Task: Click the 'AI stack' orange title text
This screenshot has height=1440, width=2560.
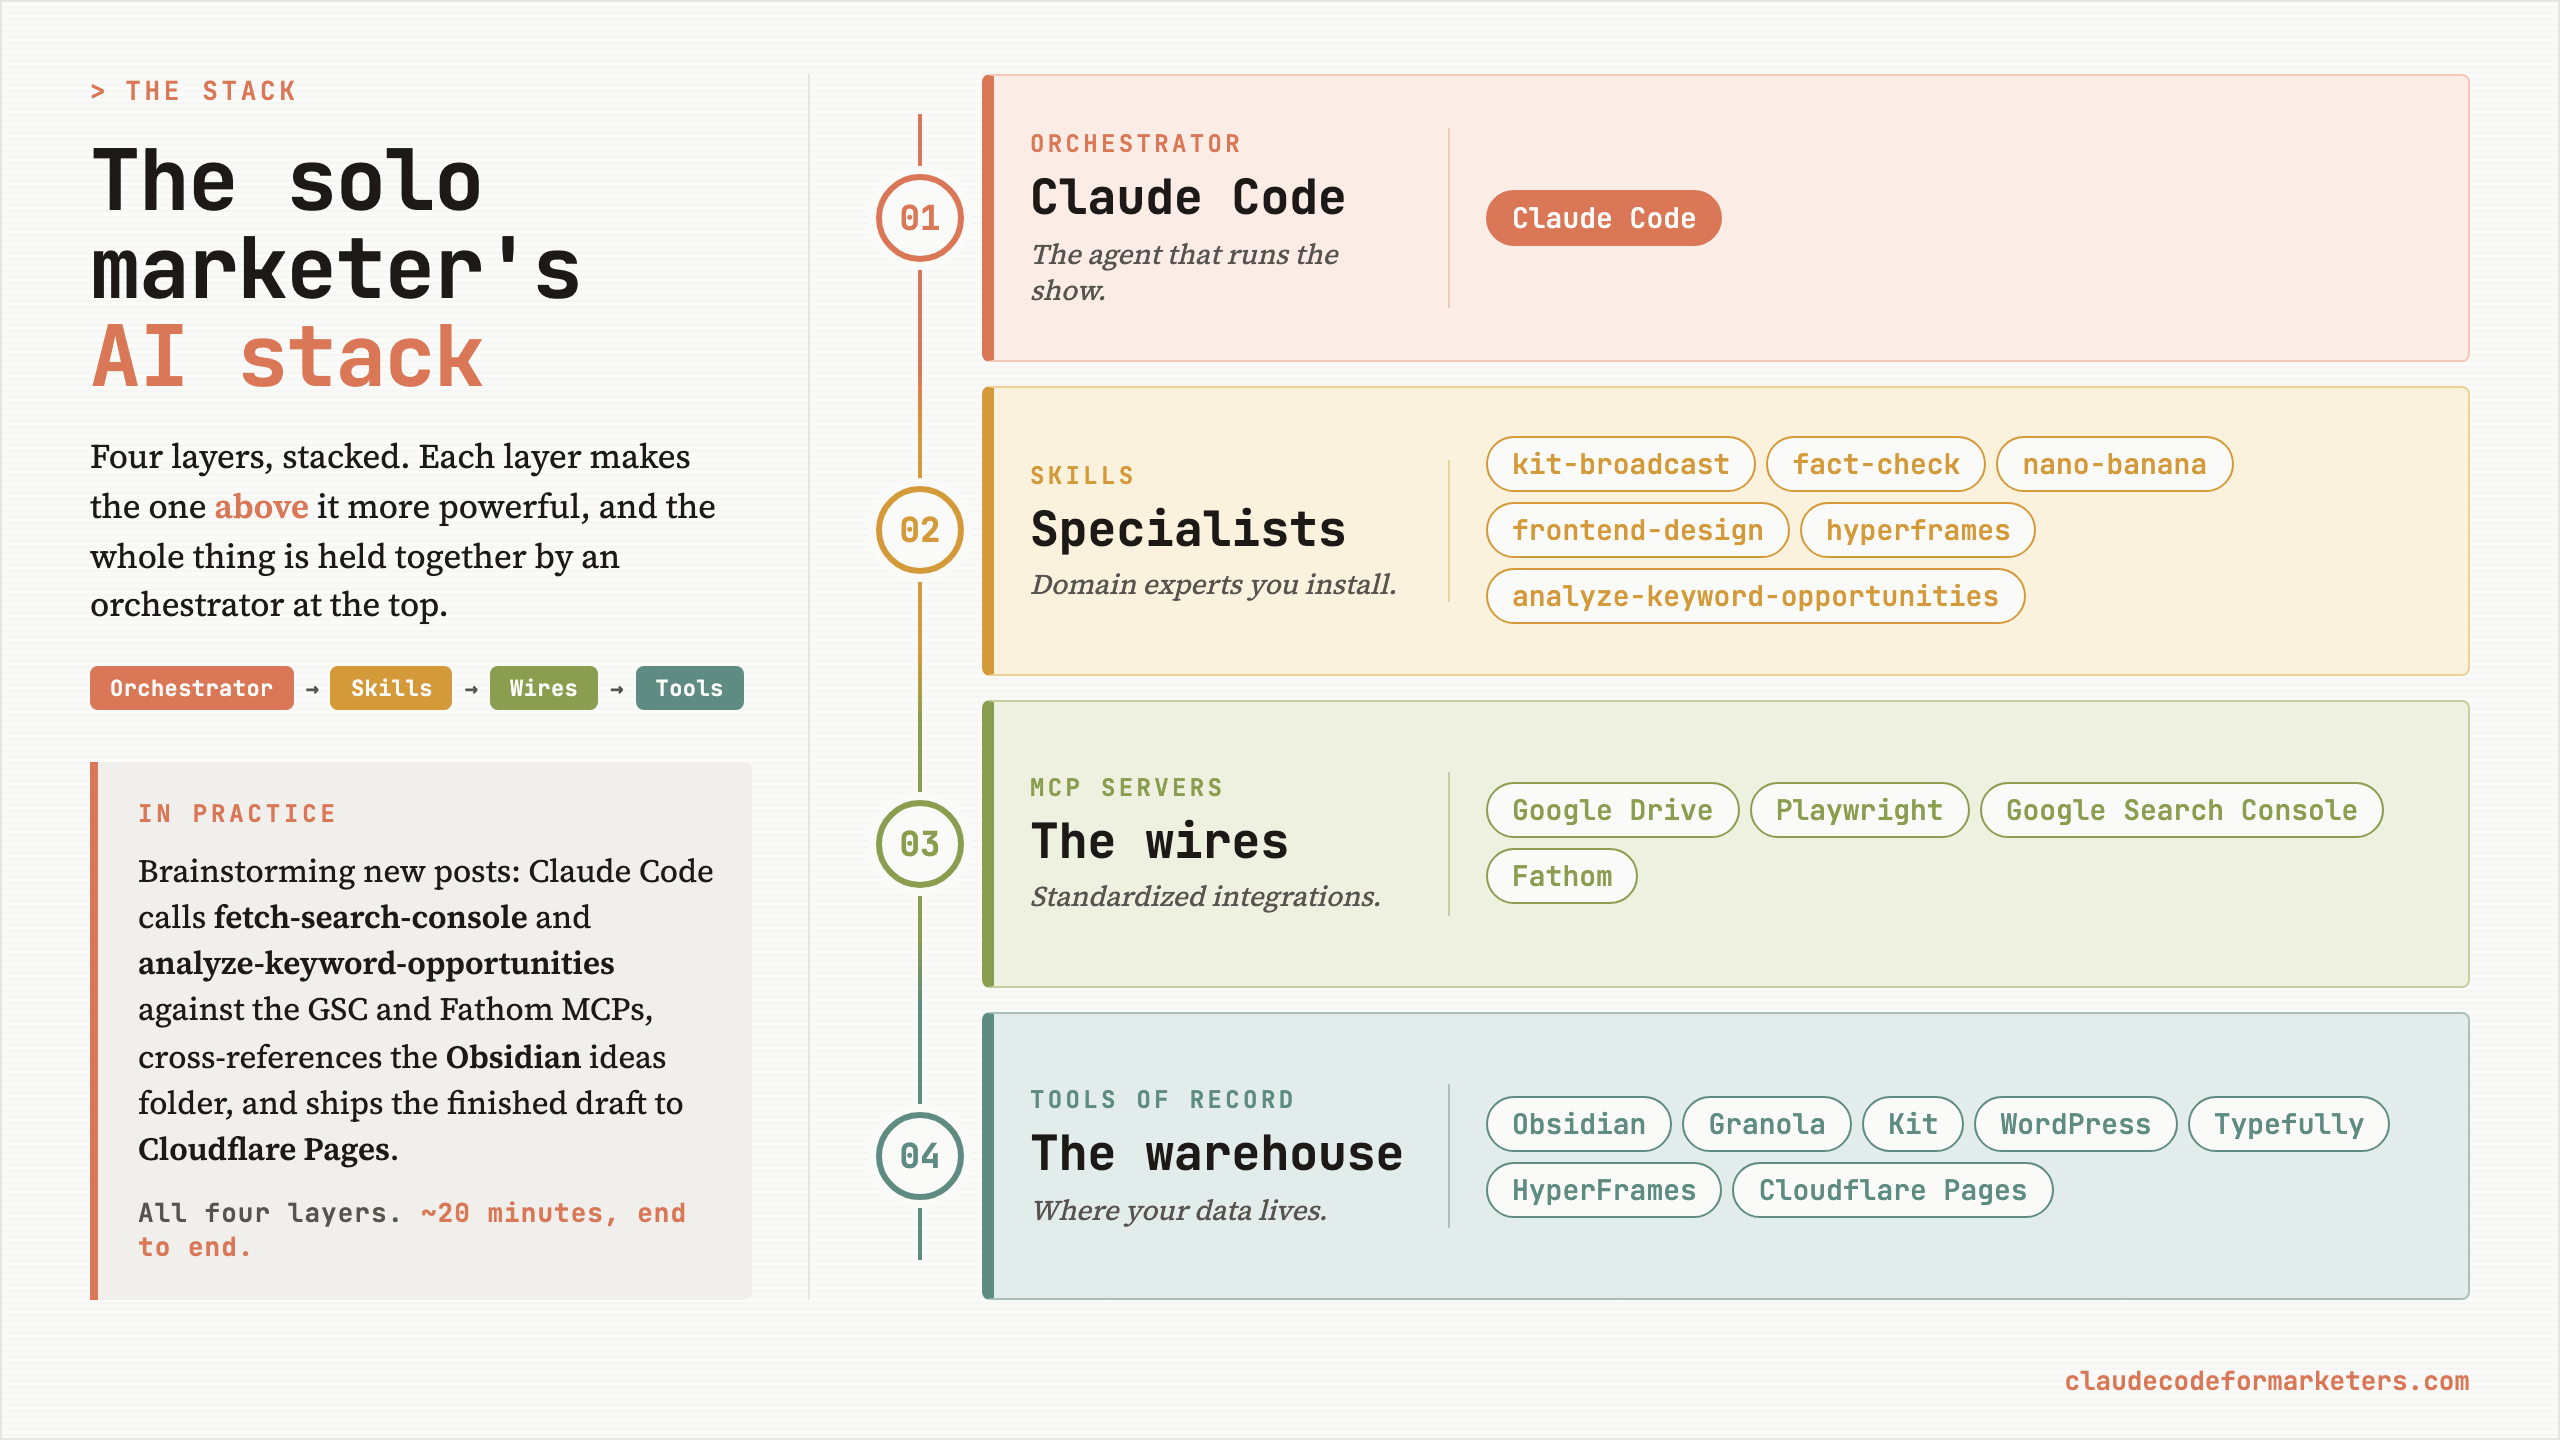Action: [x=288, y=357]
